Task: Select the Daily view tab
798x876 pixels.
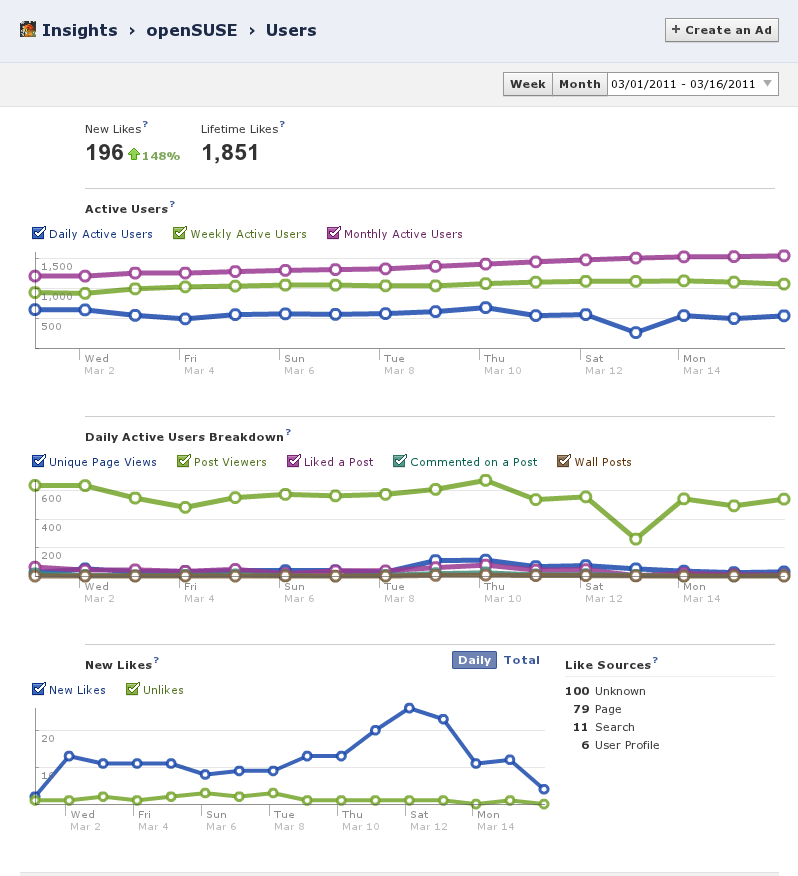Action: [x=474, y=660]
